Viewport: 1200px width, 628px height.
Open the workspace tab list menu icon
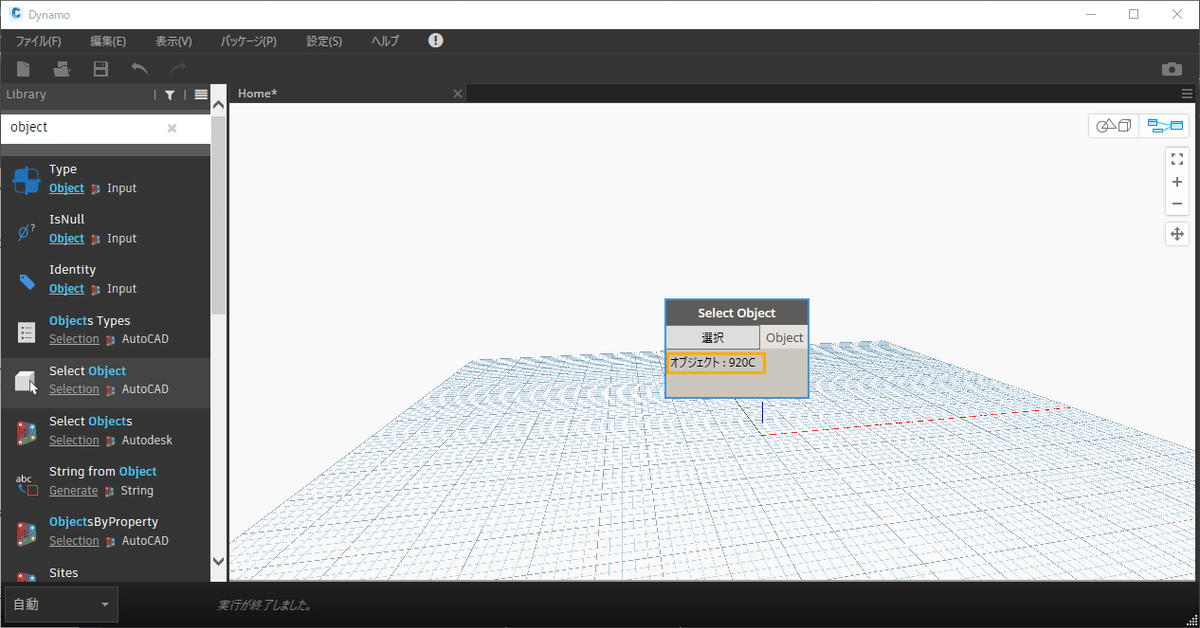pos(1187,93)
